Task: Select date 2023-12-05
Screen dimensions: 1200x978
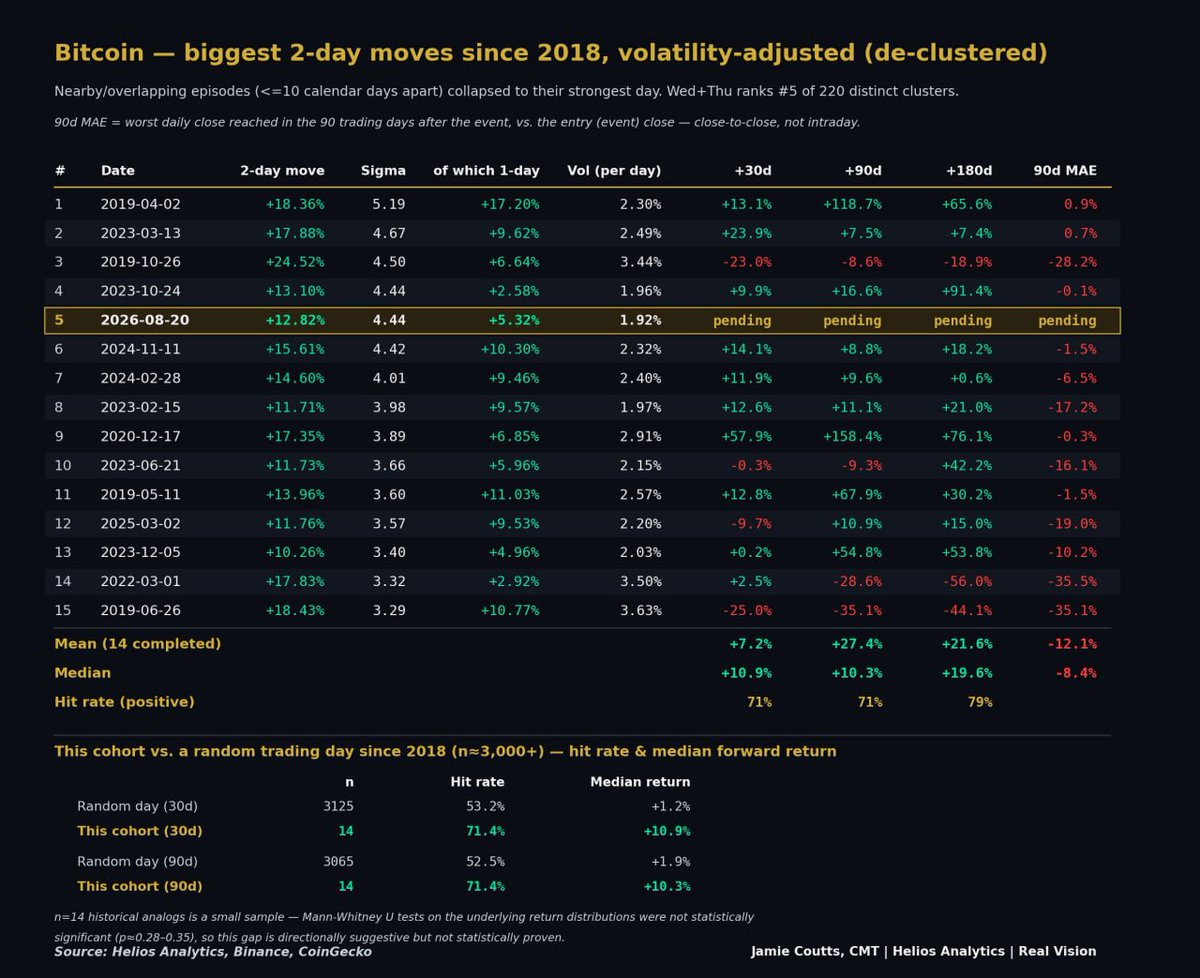Action: click(141, 552)
